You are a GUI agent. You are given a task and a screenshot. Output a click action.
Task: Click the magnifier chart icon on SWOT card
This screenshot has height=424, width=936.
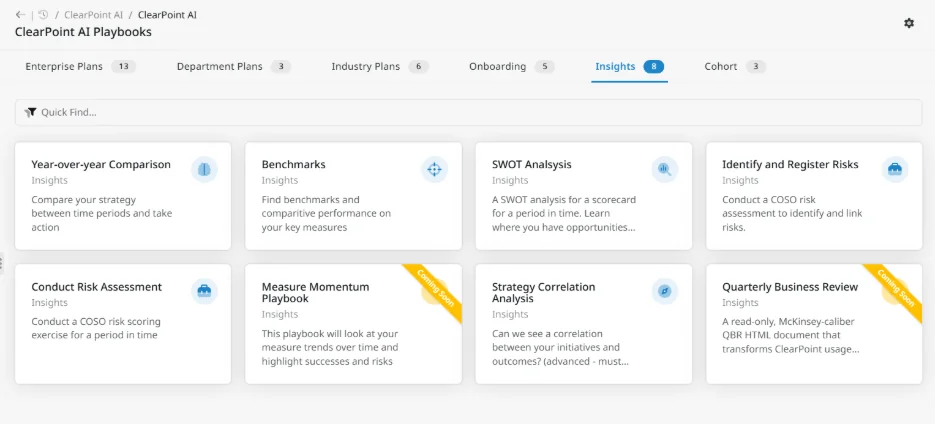664,170
